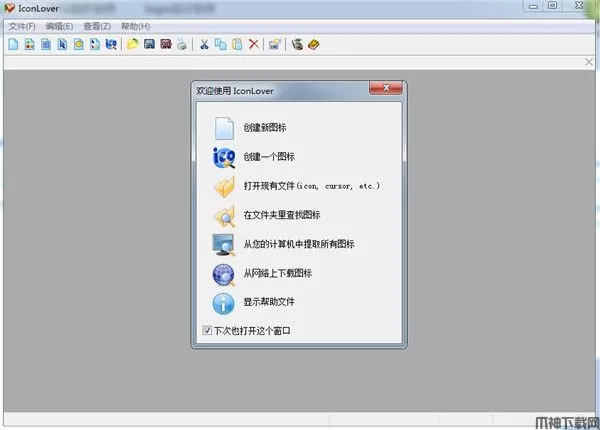The width and height of the screenshot is (600, 430).
Task: Open the 查看(Z) menu
Action: pyautogui.click(x=97, y=25)
